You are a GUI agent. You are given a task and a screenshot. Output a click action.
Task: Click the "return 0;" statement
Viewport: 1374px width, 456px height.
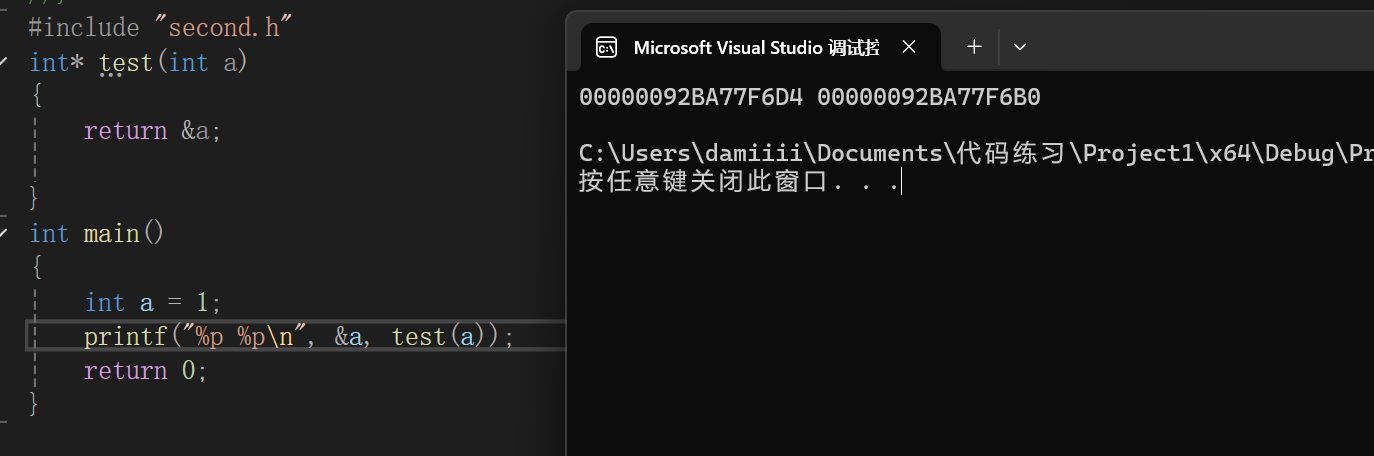point(145,371)
